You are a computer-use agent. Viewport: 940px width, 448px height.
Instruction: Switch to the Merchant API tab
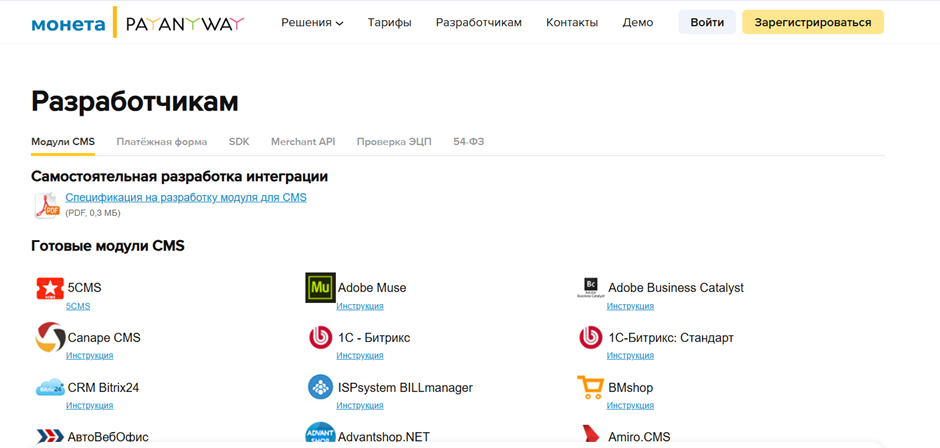[303, 142]
